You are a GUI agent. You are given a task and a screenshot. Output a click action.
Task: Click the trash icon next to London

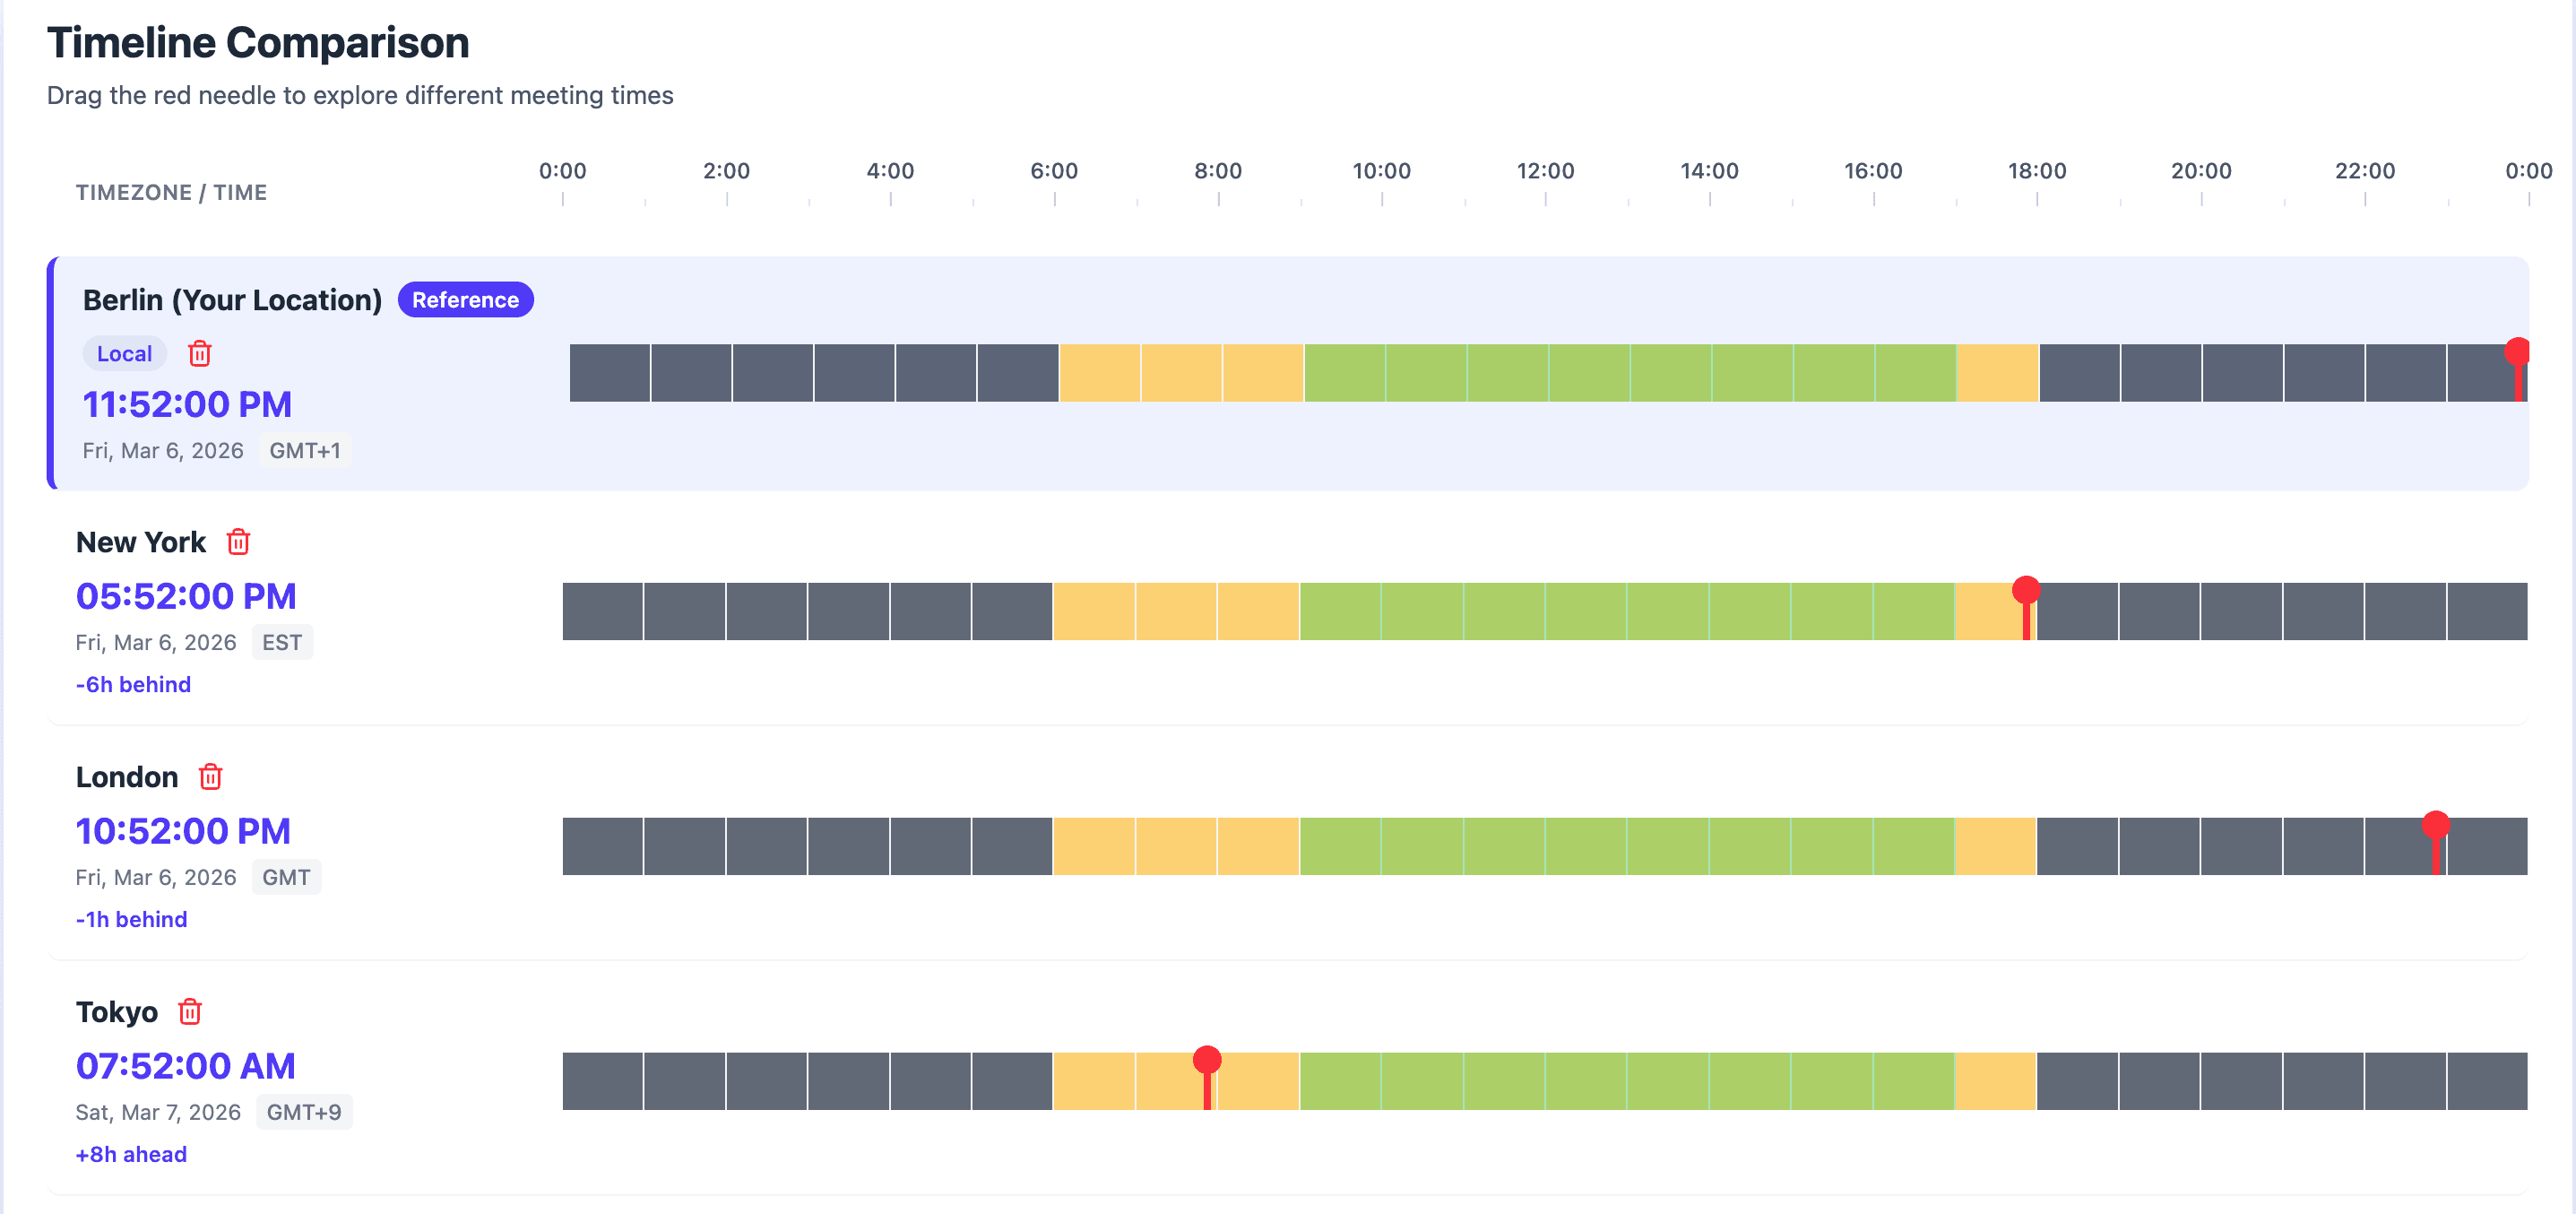tap(210, 777)
